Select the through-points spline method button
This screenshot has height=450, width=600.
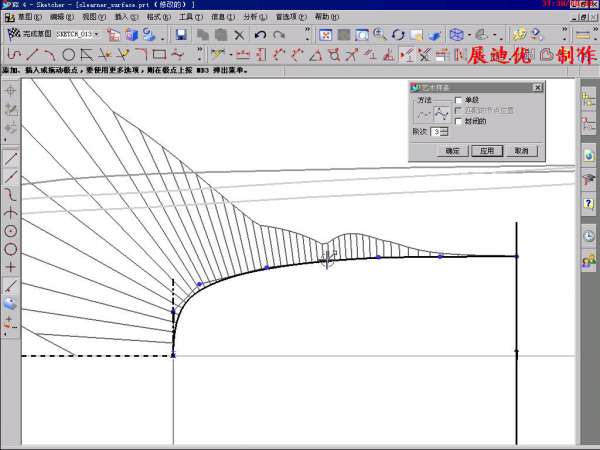421,114
